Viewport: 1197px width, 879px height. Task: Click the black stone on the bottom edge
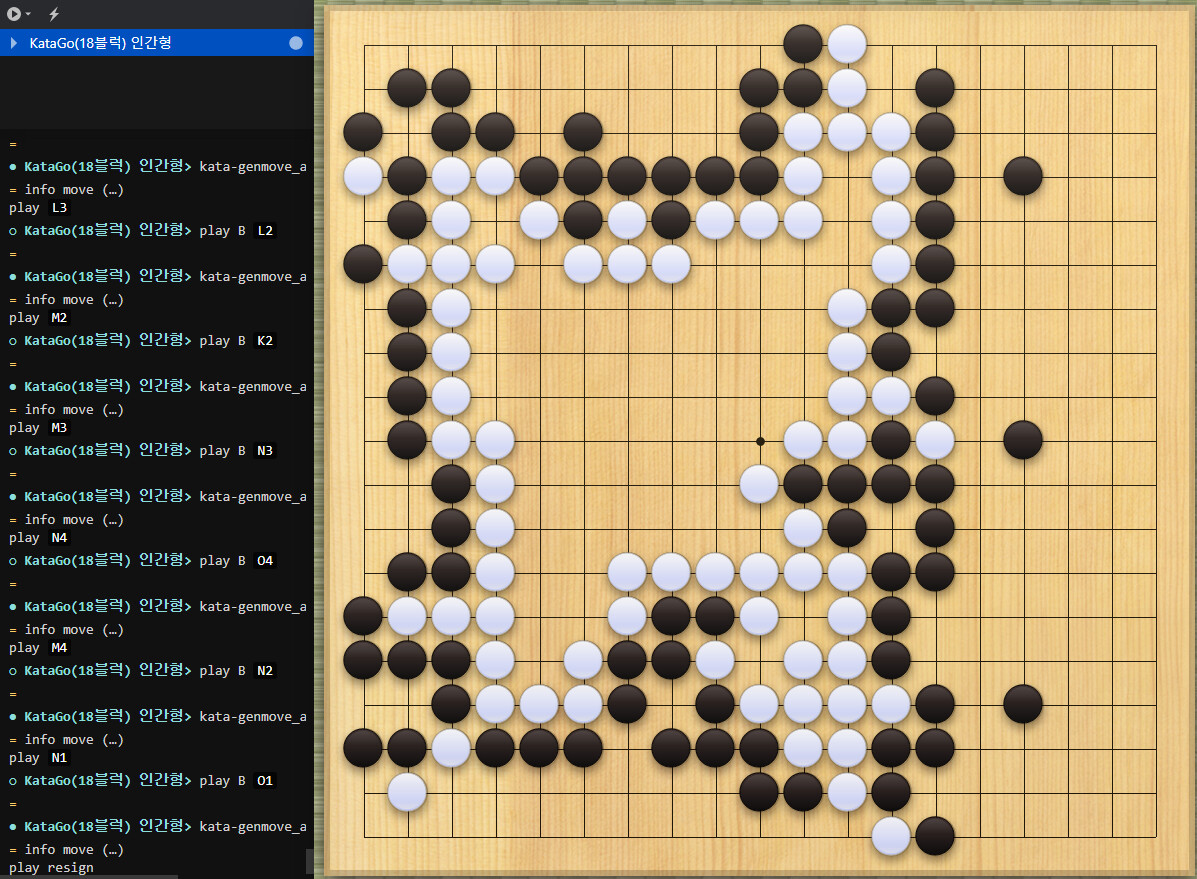tap(935, 835)
